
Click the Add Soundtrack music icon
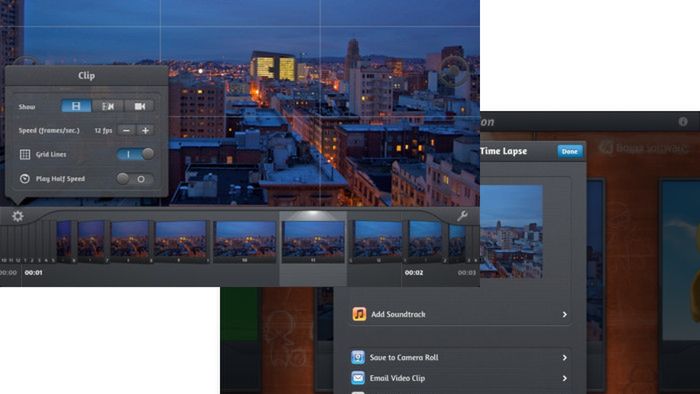click(x=359, y=314)
